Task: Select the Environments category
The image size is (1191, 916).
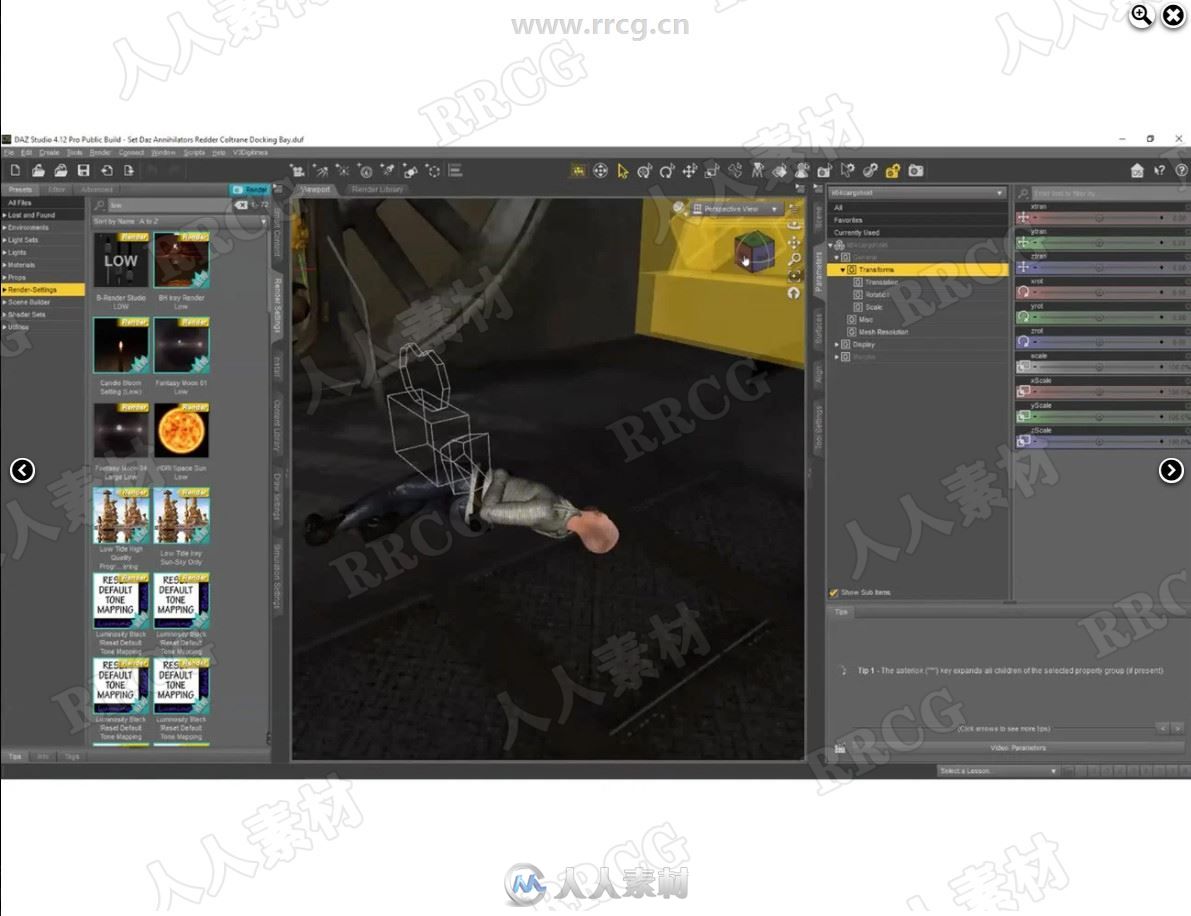Action: tap(43, 227)
